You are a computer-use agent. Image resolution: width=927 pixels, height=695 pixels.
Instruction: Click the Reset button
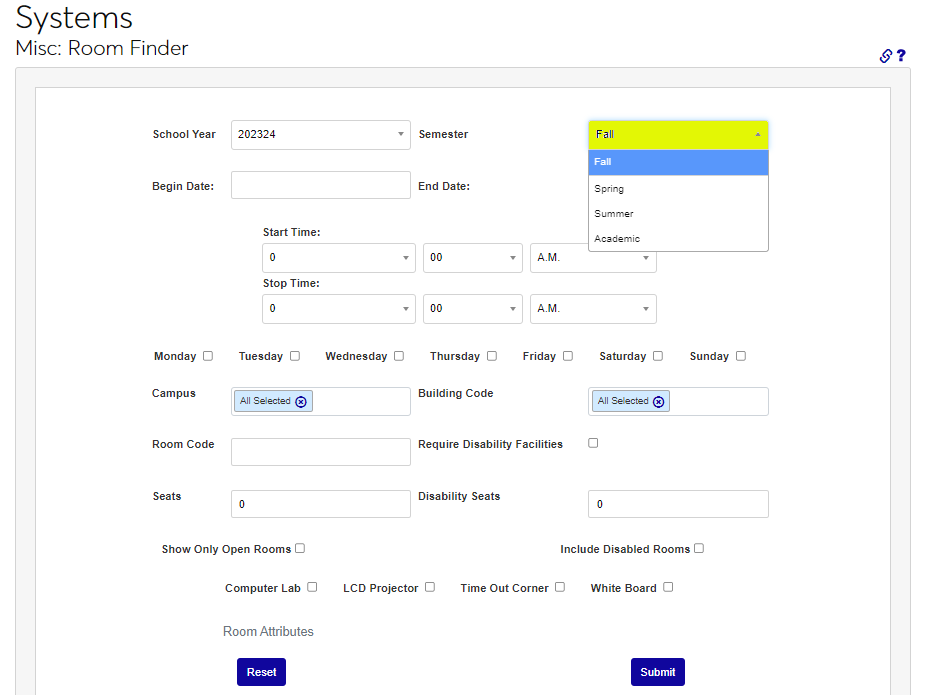[261, 672]
